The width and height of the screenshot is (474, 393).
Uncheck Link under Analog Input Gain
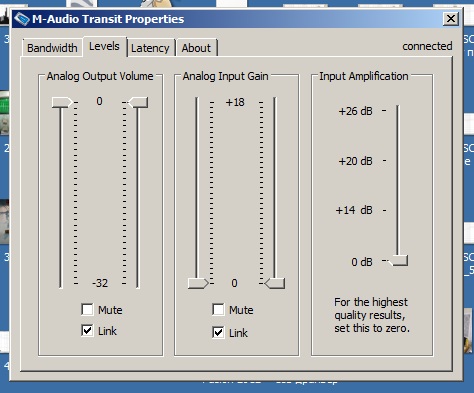point(218,332)
